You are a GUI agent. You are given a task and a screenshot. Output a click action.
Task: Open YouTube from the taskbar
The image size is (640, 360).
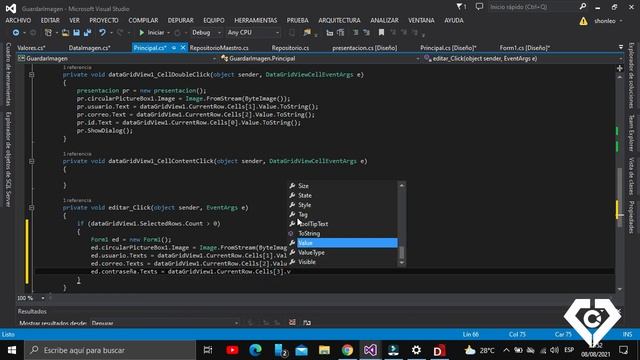(232, 350)
